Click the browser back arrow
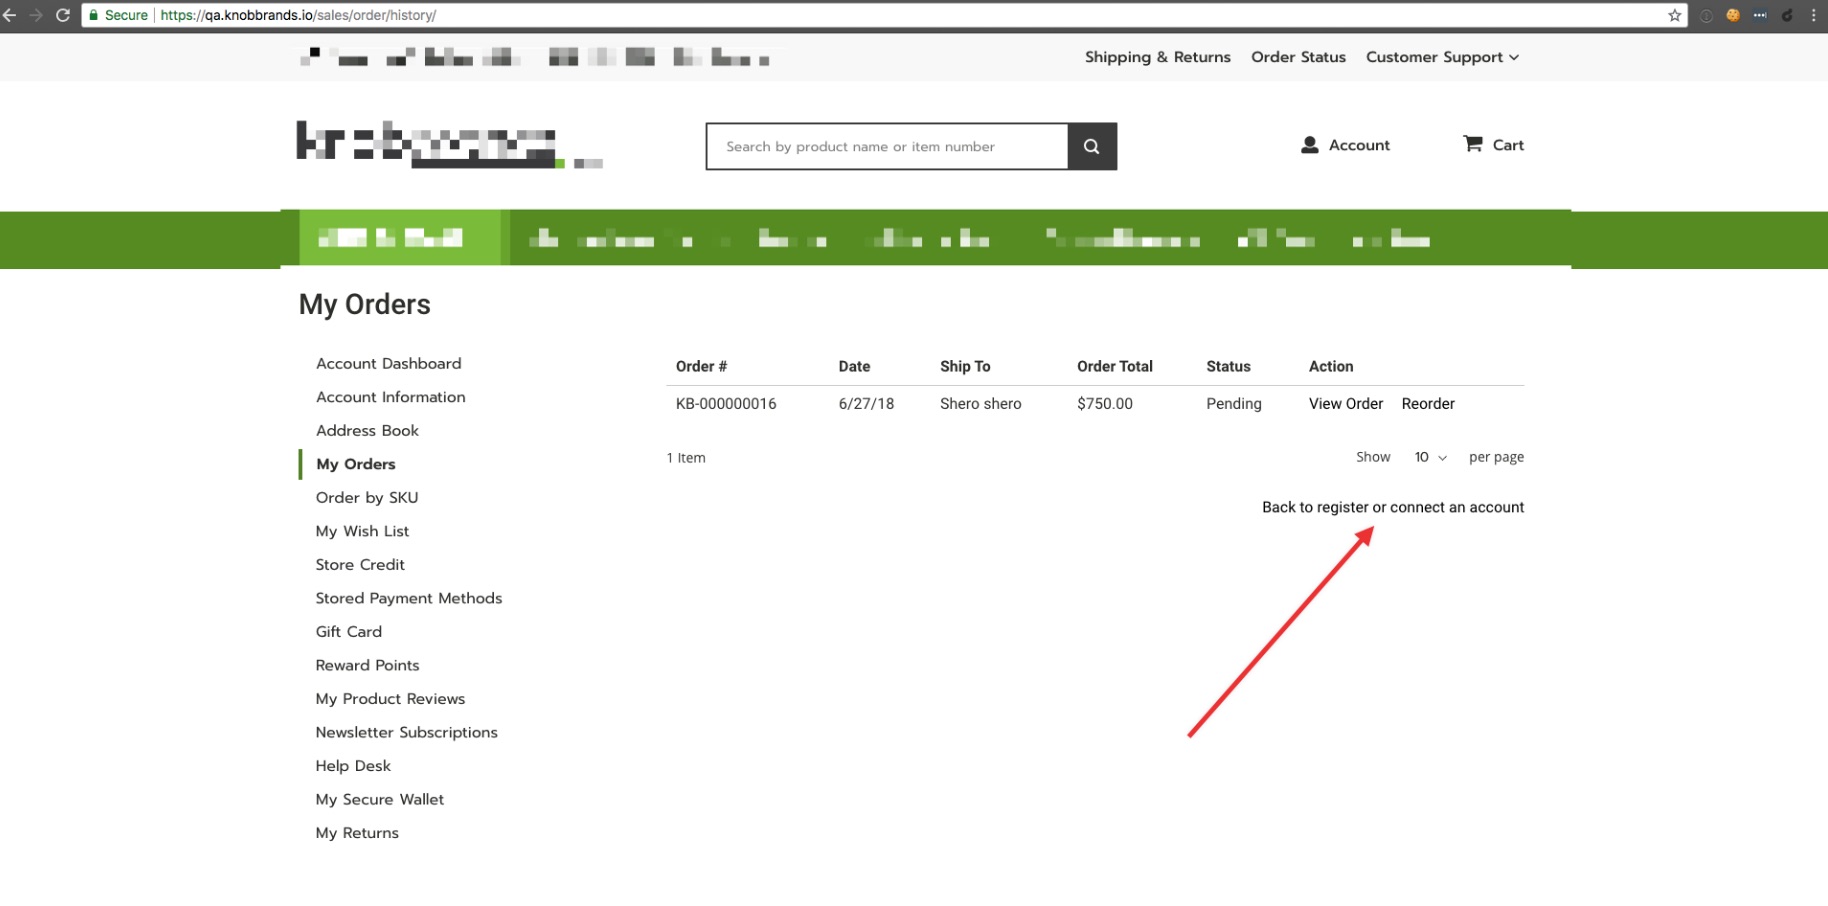Image resolution: width=1828 pixels, height=906 pixels. pyautogui.click(x=10, y=15)
